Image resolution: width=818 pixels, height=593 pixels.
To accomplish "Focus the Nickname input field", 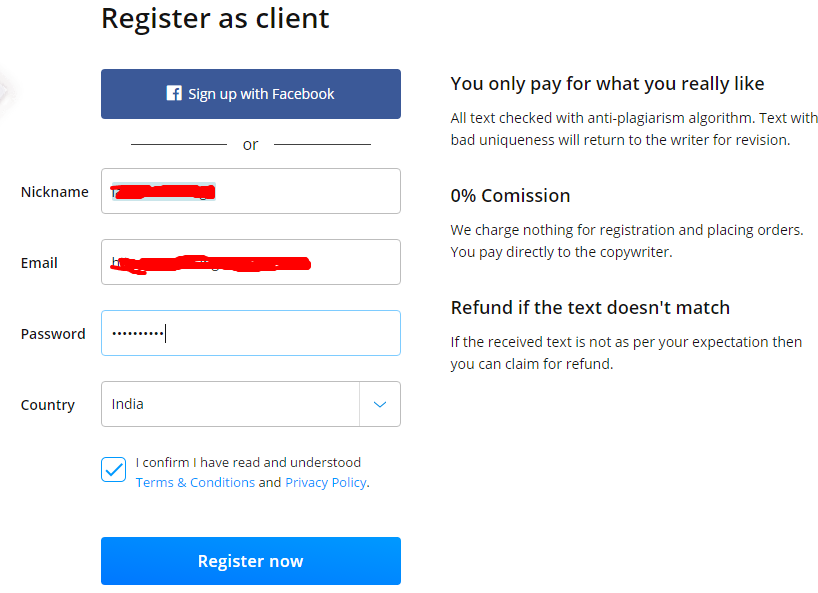I will 251,191.
